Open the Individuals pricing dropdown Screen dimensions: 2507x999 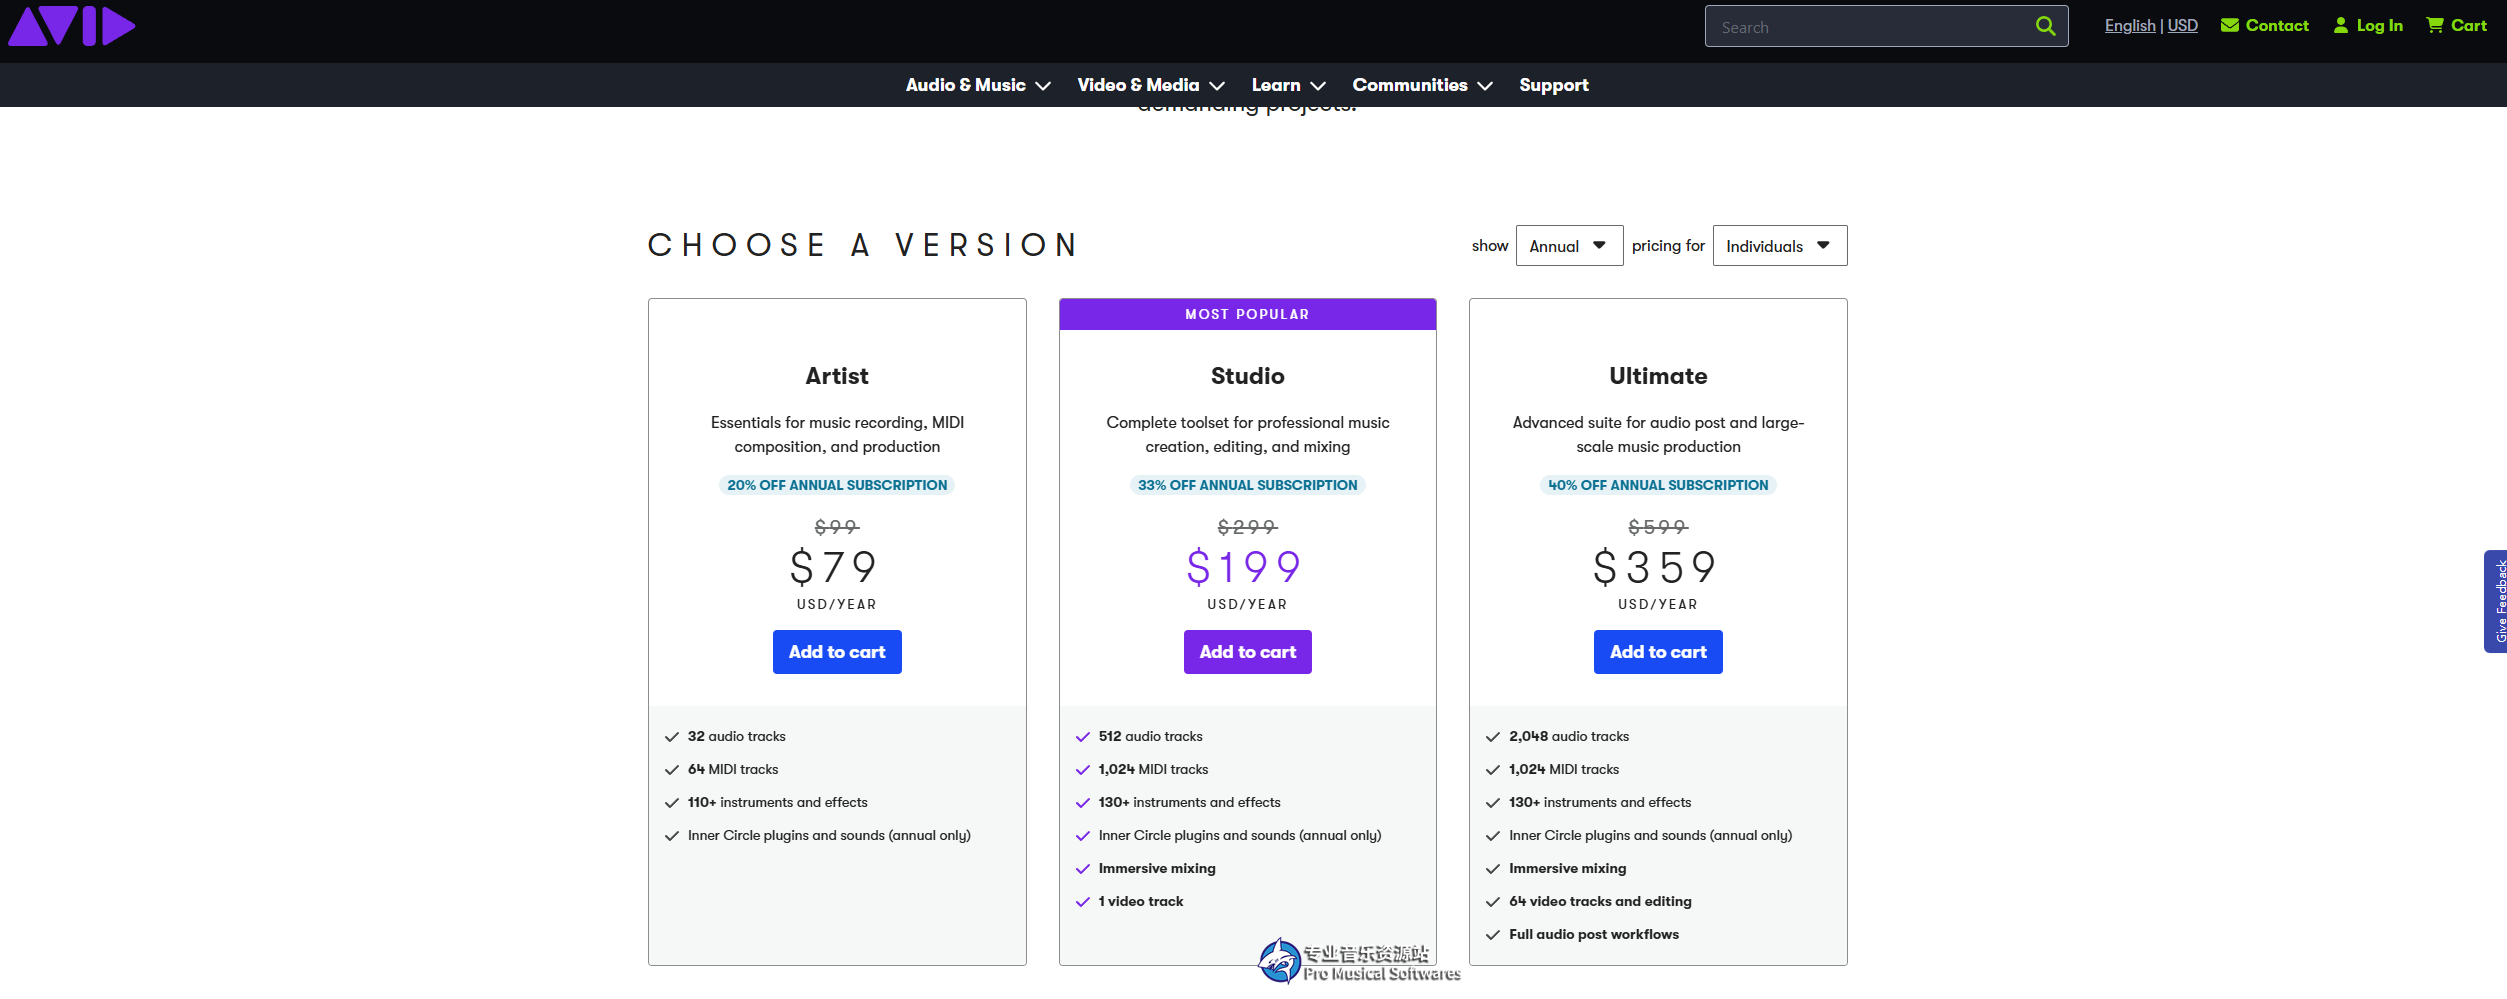(x=1779, y=246)
